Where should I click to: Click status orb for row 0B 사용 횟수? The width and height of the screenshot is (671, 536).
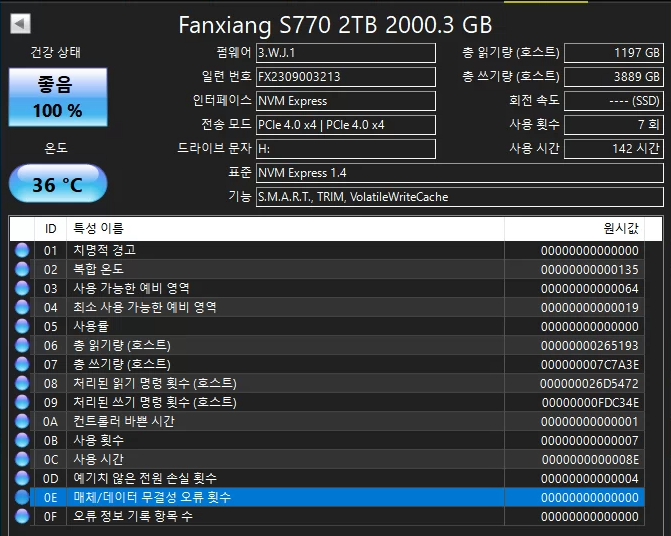[22, 440]
